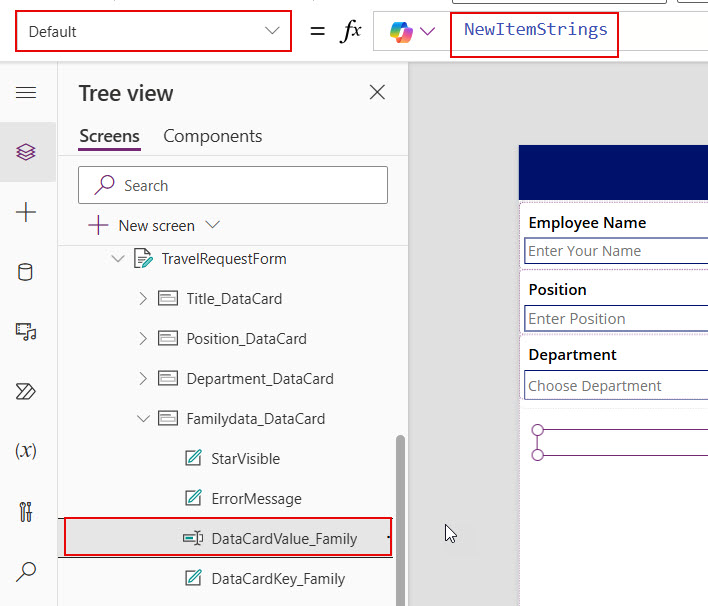
Task: Open the Copilot formula assistant icon
Action: (x=401, y=32)
